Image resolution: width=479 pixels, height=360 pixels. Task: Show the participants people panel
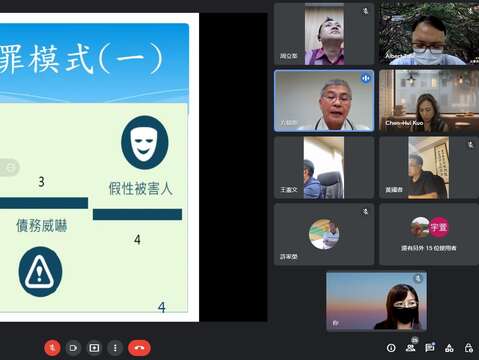coord(411,348)
